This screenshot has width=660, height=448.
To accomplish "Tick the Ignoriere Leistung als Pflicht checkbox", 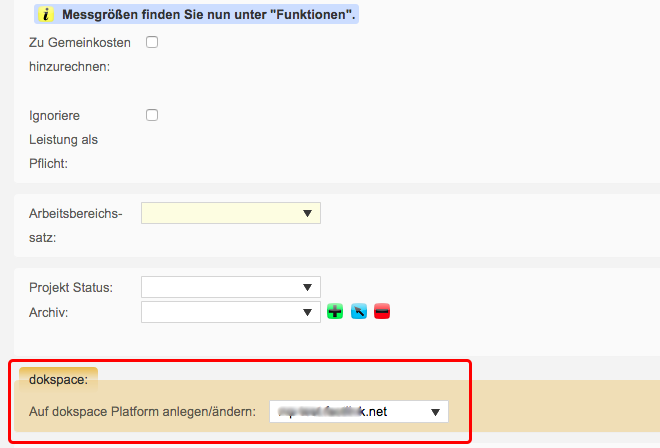I will tap(153, 115).
